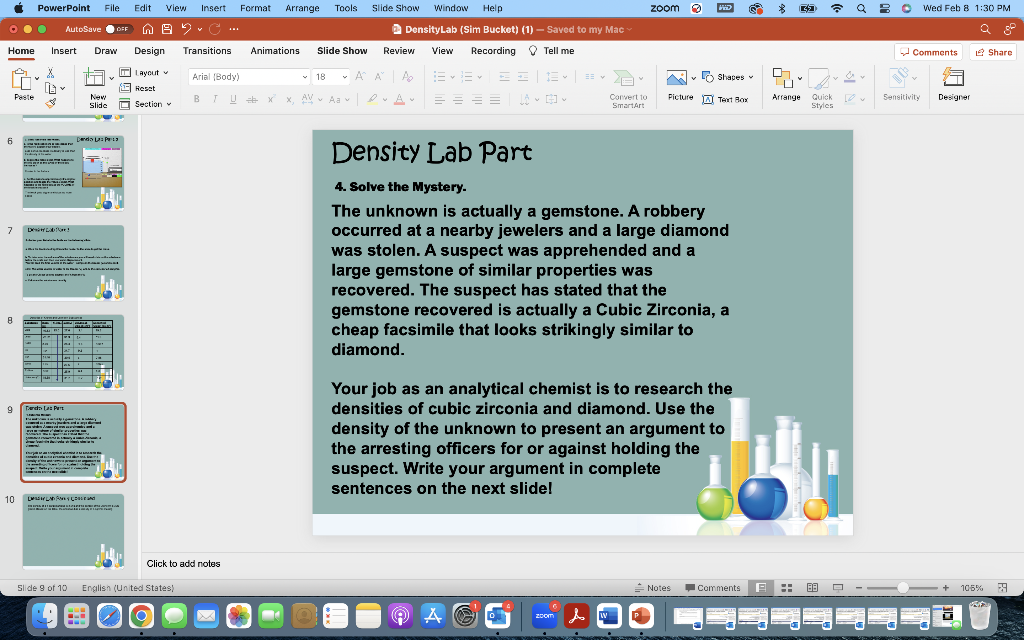Click Convert to SmartArt
Screen dimensions: 1024x640
[628, 88]
